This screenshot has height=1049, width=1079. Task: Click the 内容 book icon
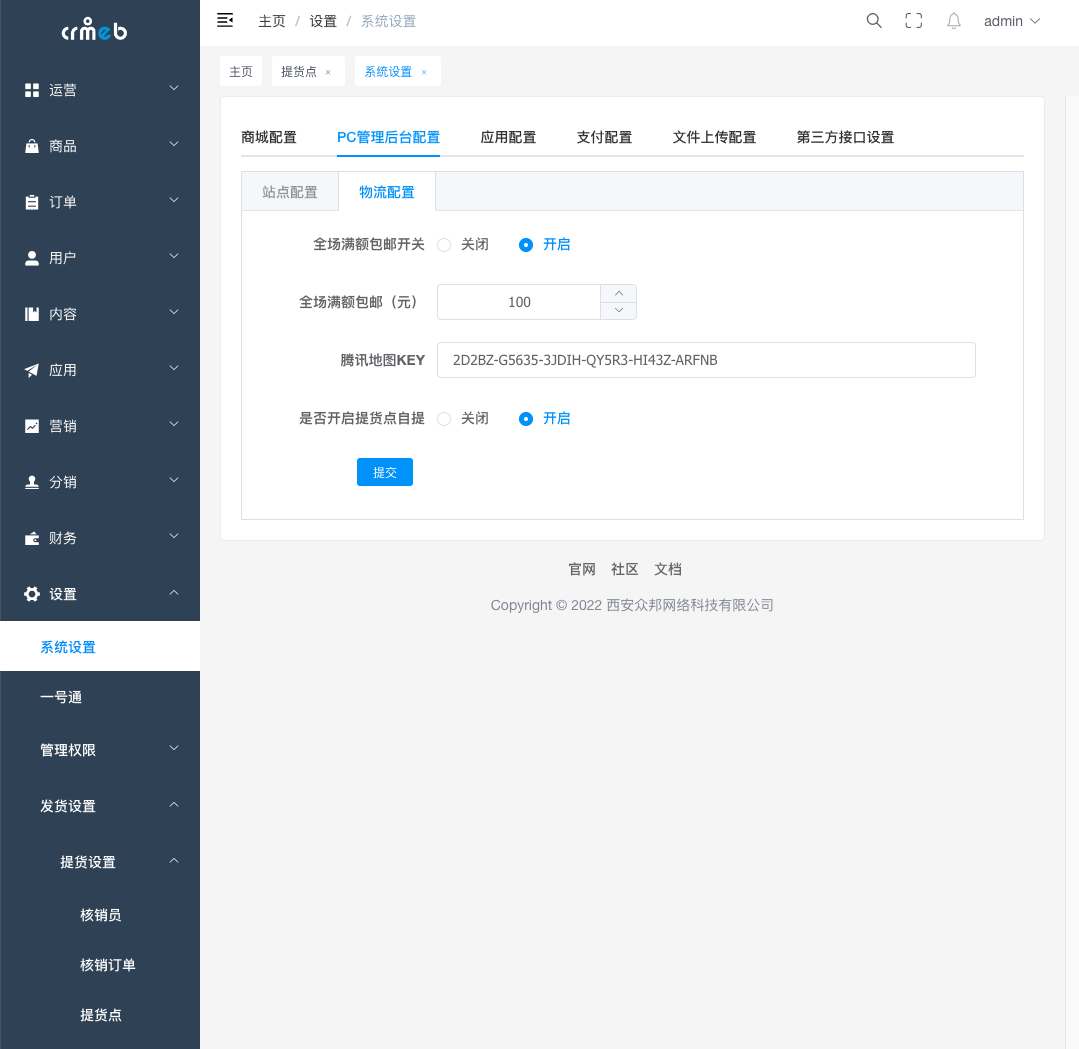pyautogui.click(x=32, y=314)
